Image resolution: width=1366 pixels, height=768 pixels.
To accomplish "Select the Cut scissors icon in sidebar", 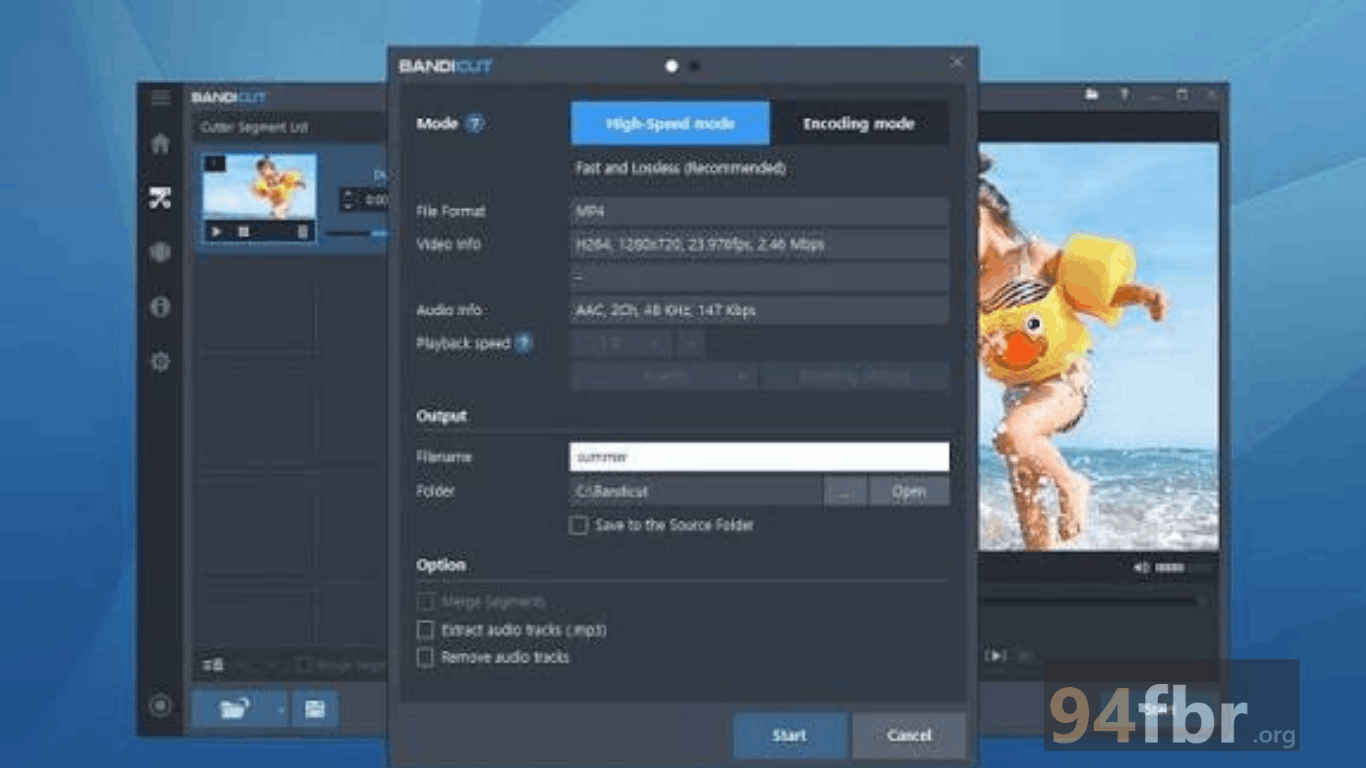I will click(160, 197).
